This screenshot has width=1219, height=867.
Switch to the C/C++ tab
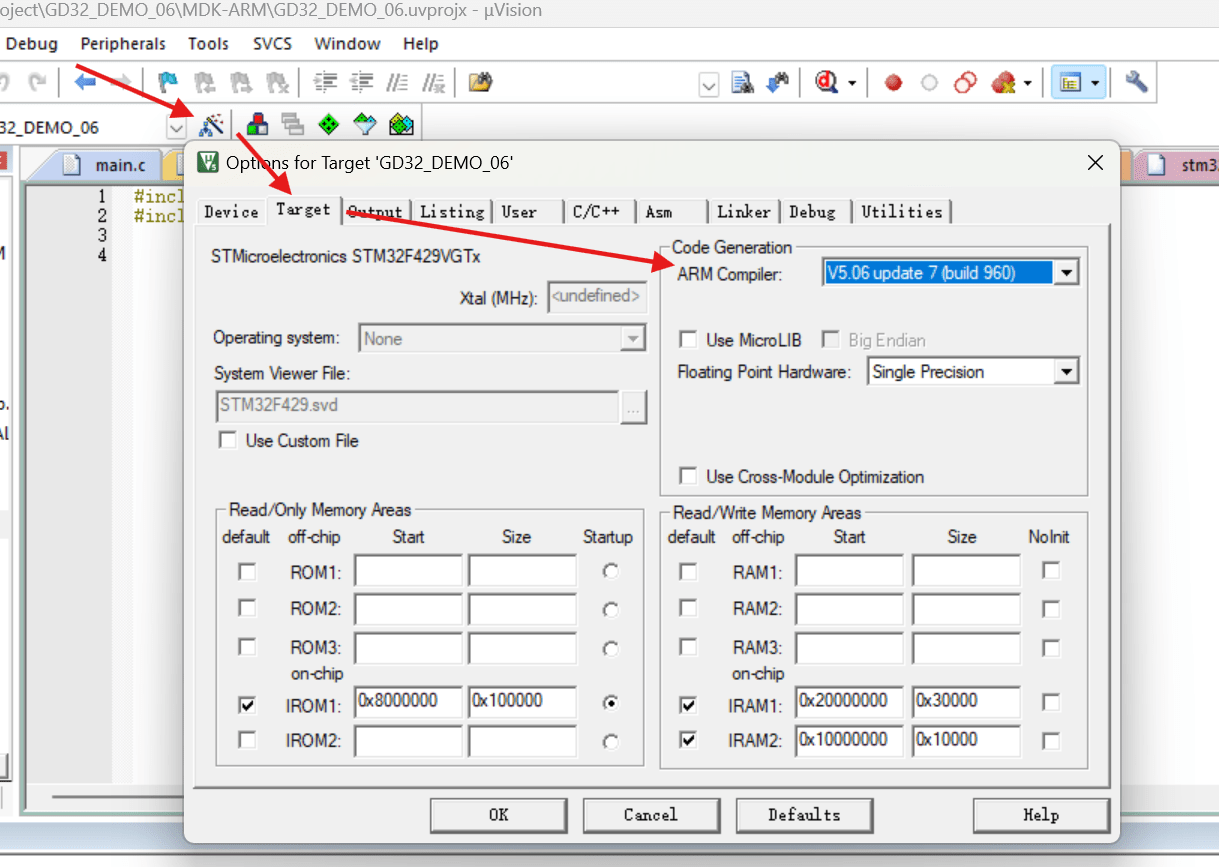click(x=597, y=211)
